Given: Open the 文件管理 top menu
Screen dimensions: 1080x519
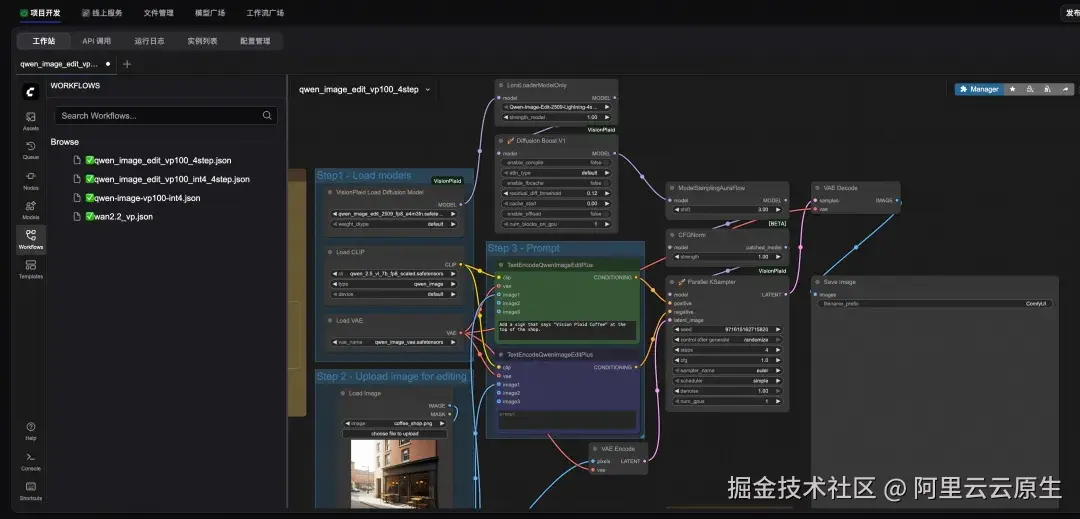Looking at the screenshot, I should (158, 13).
